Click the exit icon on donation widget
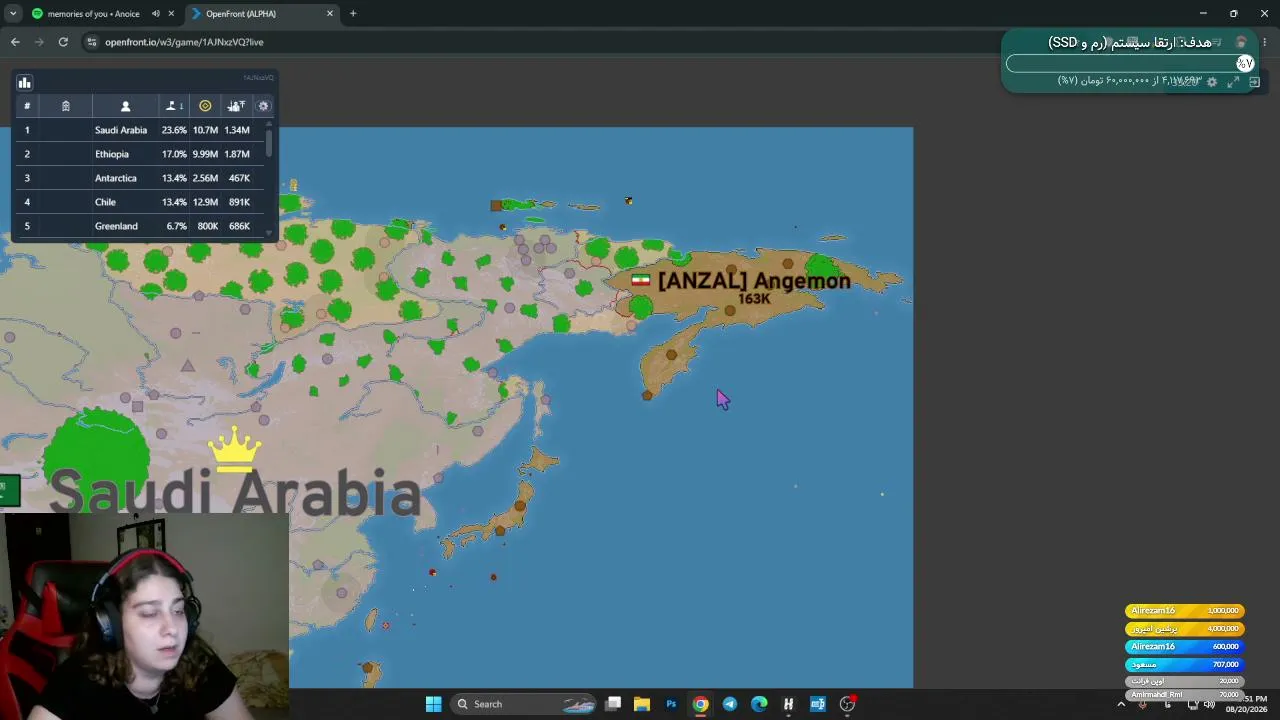 pyautogui.click(x=1254, y=82)
